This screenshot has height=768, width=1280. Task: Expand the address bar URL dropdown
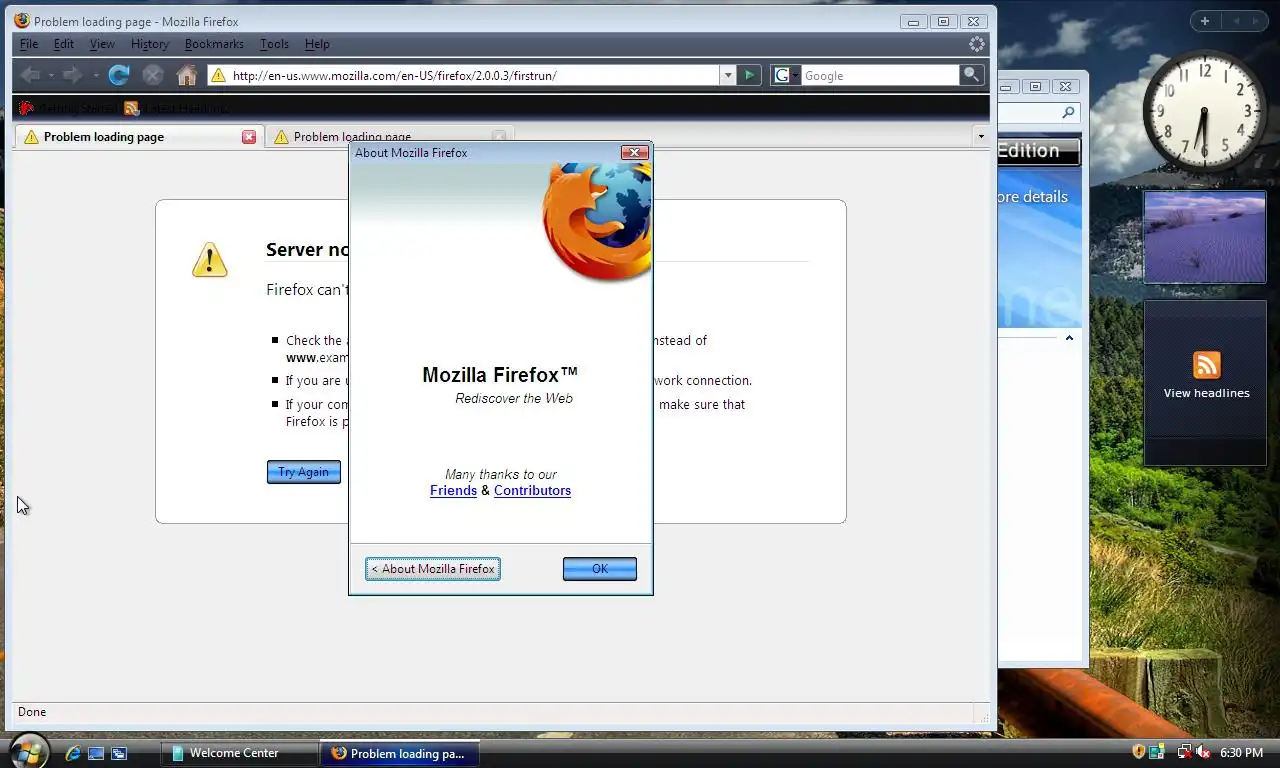[728, 75]
